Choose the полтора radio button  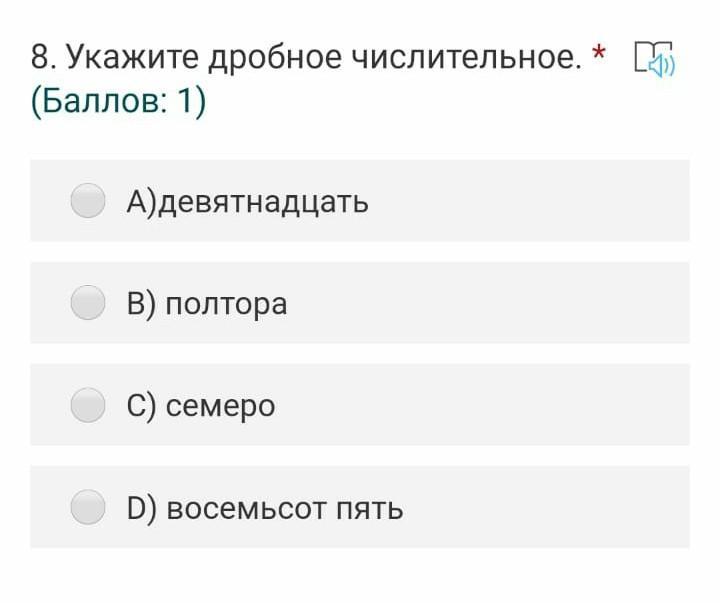tap(88, 303)
